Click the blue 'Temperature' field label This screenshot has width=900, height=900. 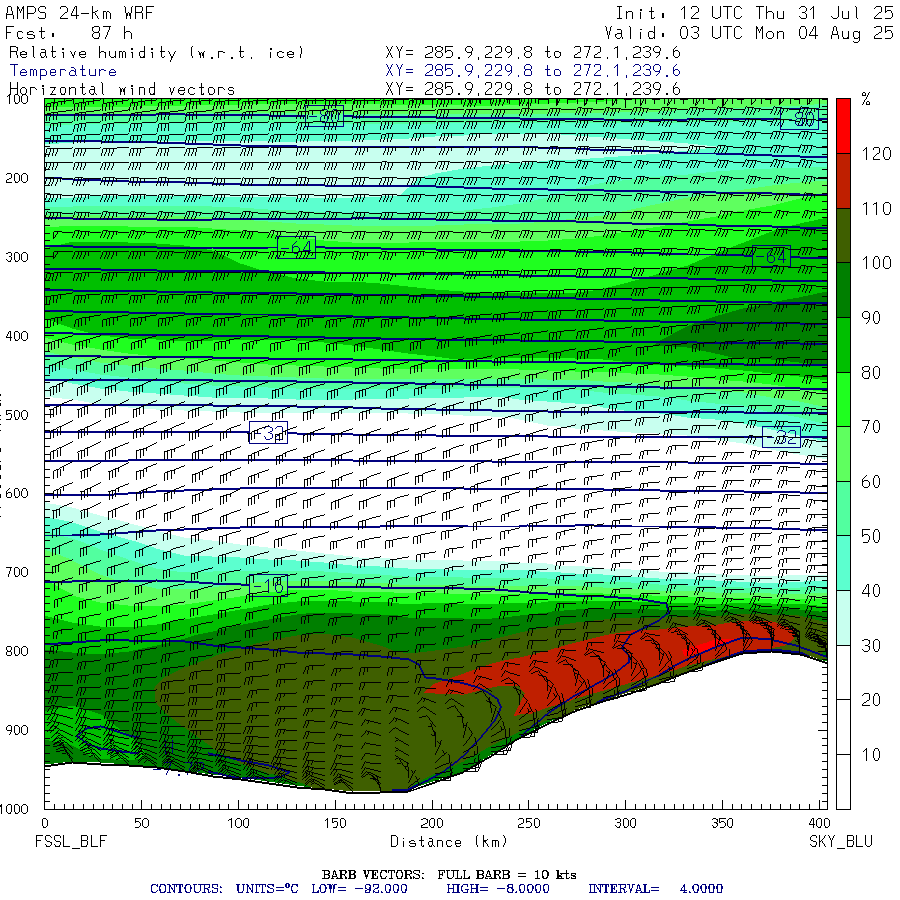(63, 71)
